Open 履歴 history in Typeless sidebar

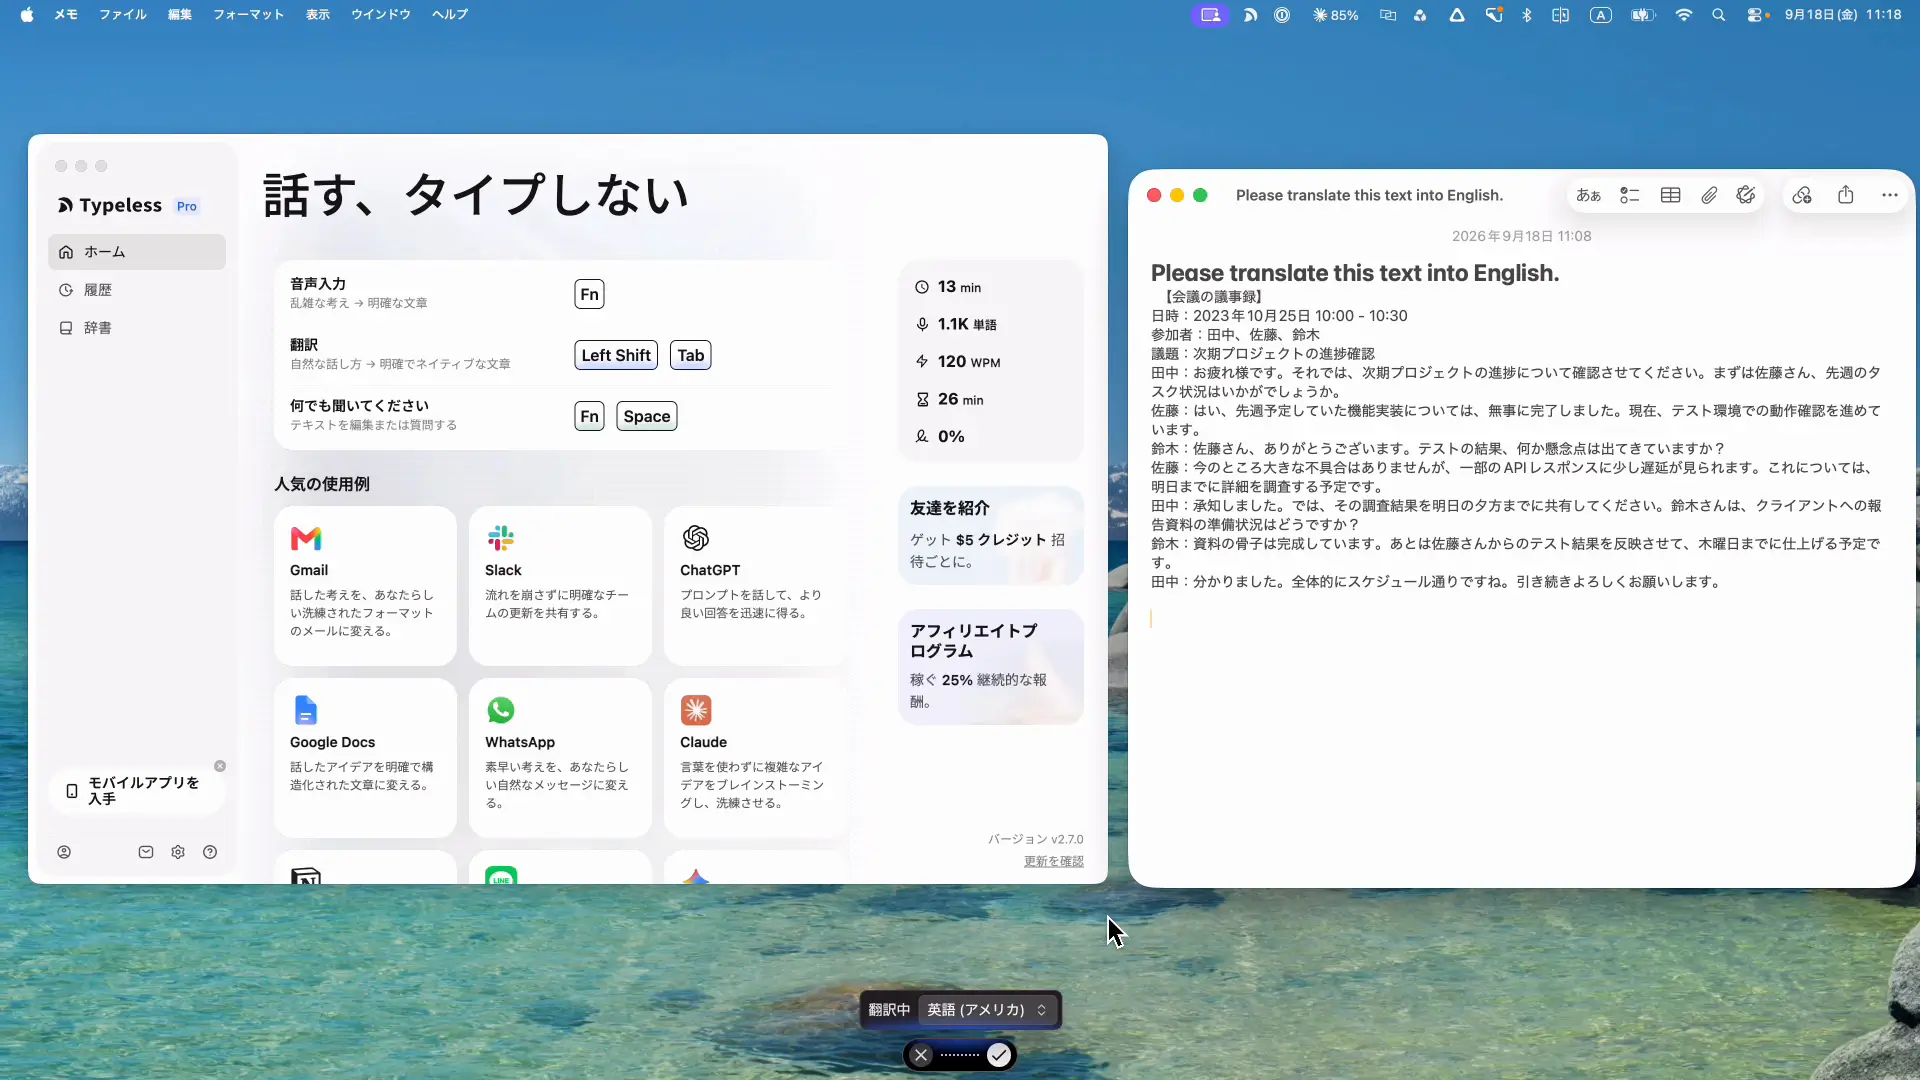(137, 290)
